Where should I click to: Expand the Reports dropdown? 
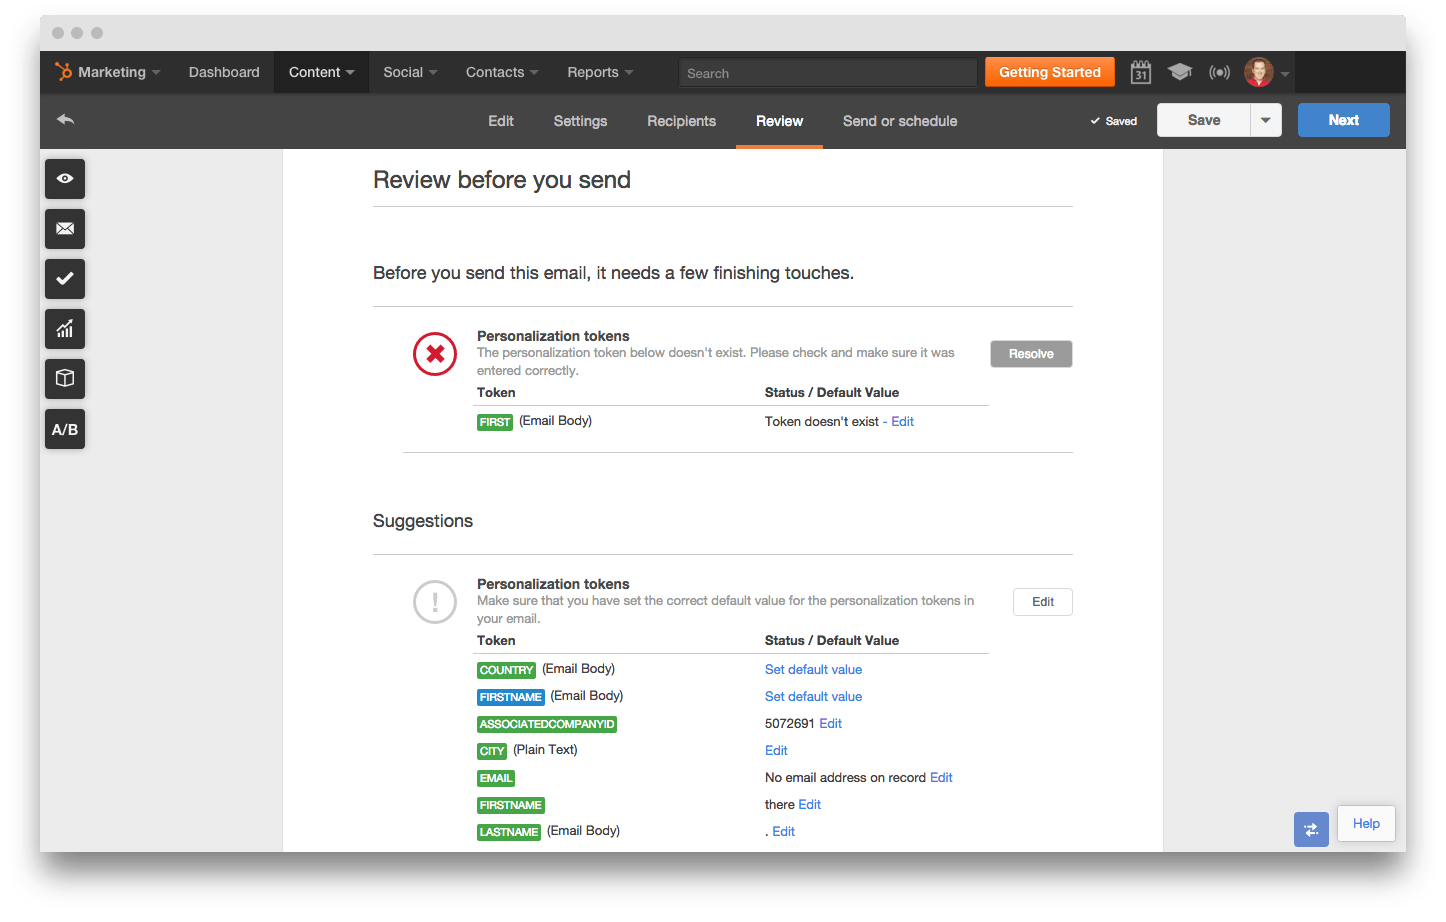[599, 72]
